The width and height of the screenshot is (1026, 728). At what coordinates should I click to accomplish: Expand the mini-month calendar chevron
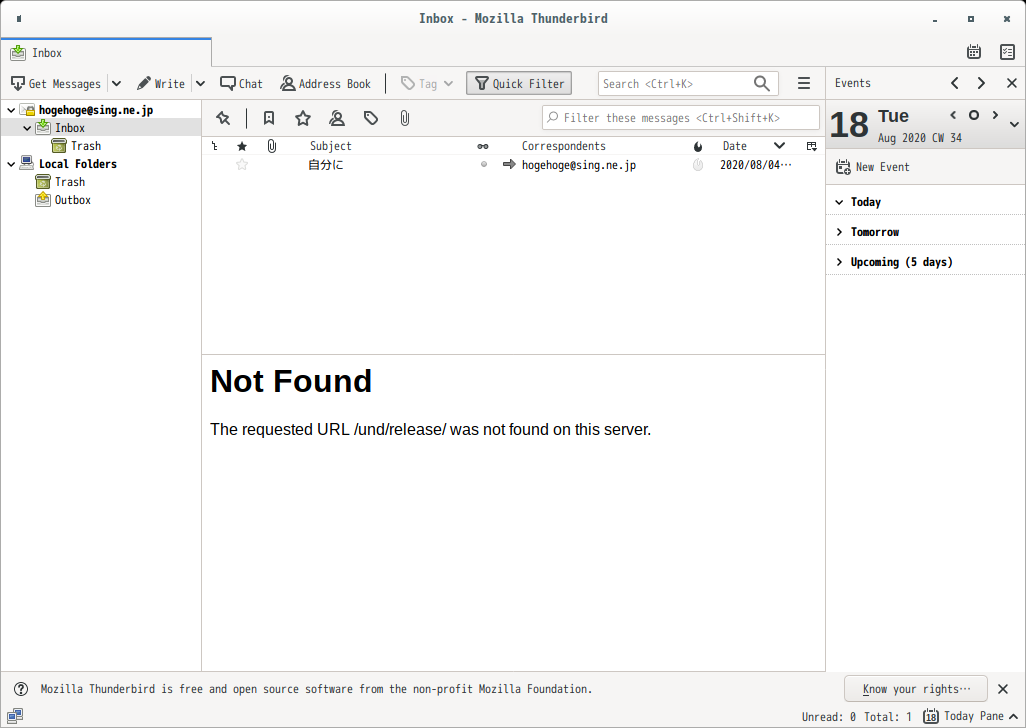[x=1014, y=124]
